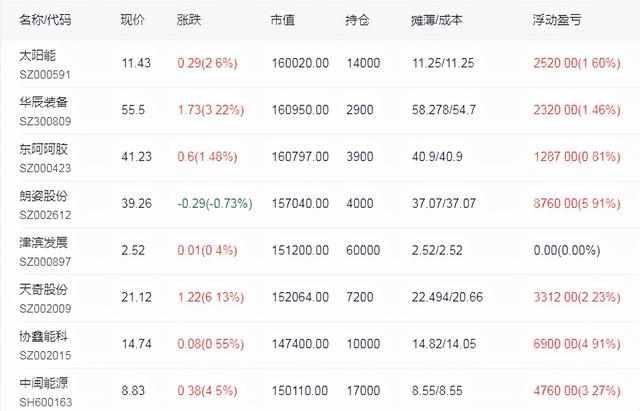640x411 pixels.
Task: Click cost value 40.9/40.9
Action: pyautogui.click(x=437, y=157)
